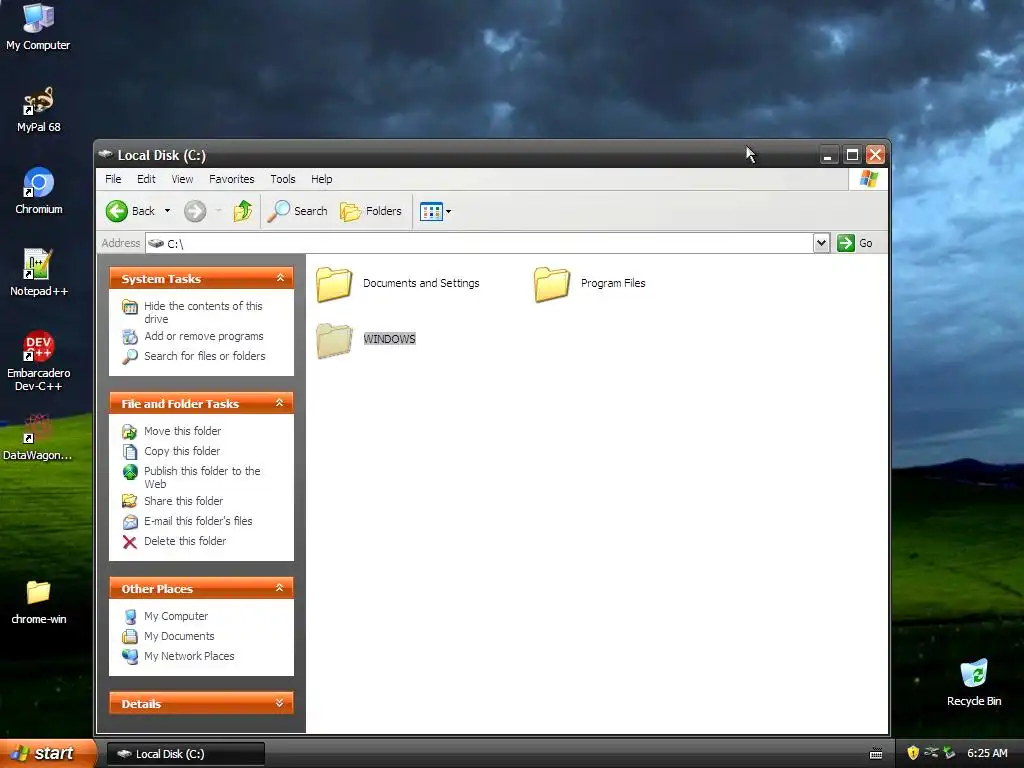1024x768 pixels.
Task: Click Move this folder link
Action: click(x=182, y=431)
